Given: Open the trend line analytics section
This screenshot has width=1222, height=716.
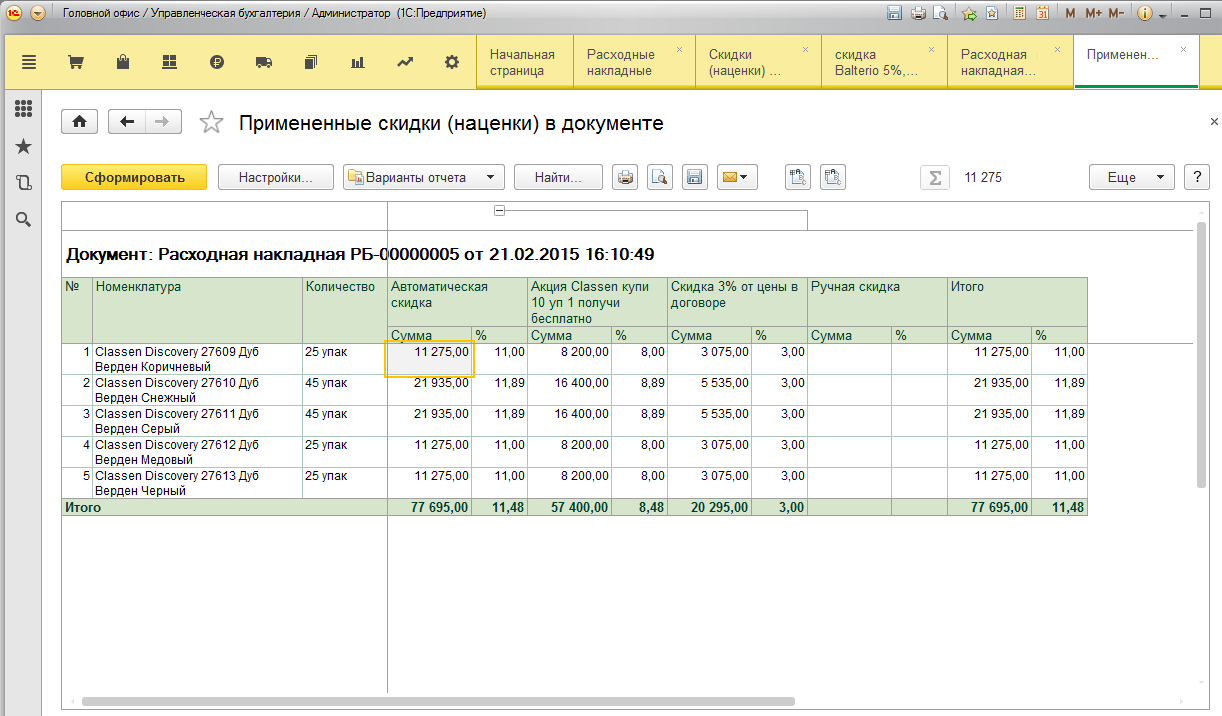Looking at the screenshot, I should click(x=405, y=62).
